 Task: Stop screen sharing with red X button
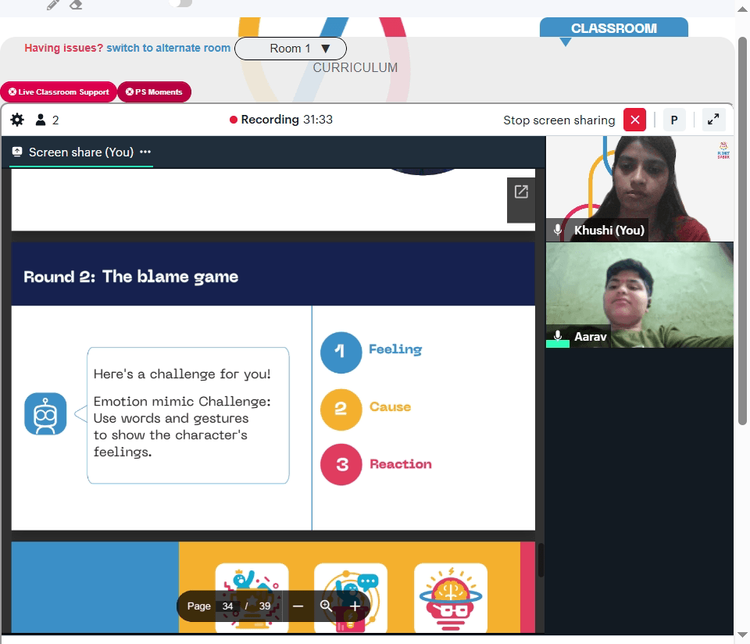coord(634,120)
